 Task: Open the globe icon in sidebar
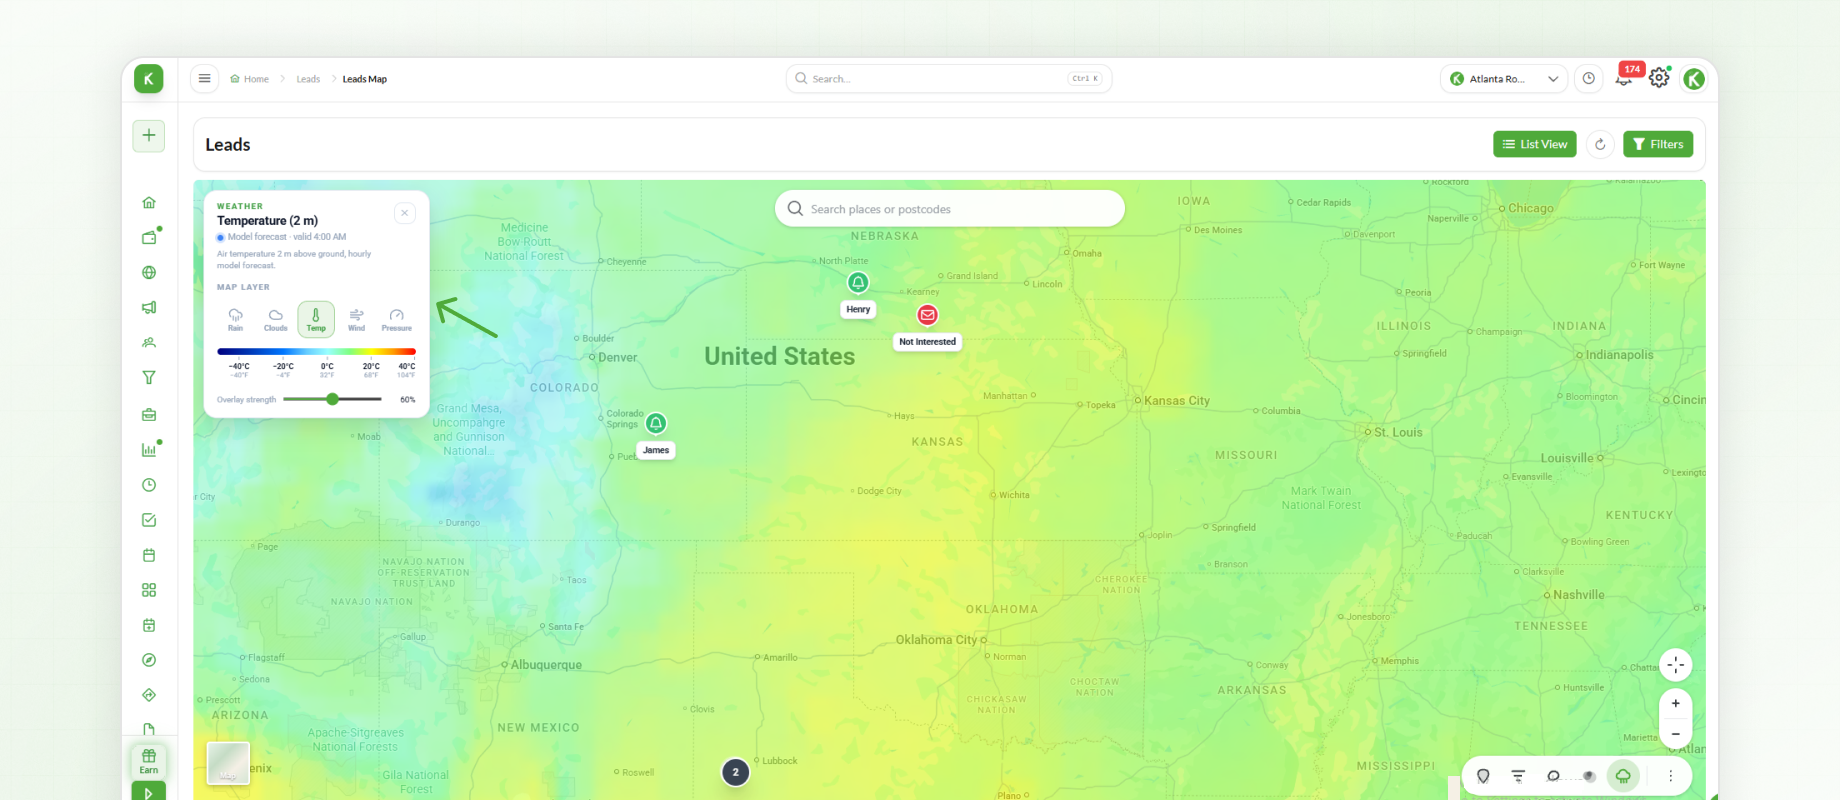point(149,272)
